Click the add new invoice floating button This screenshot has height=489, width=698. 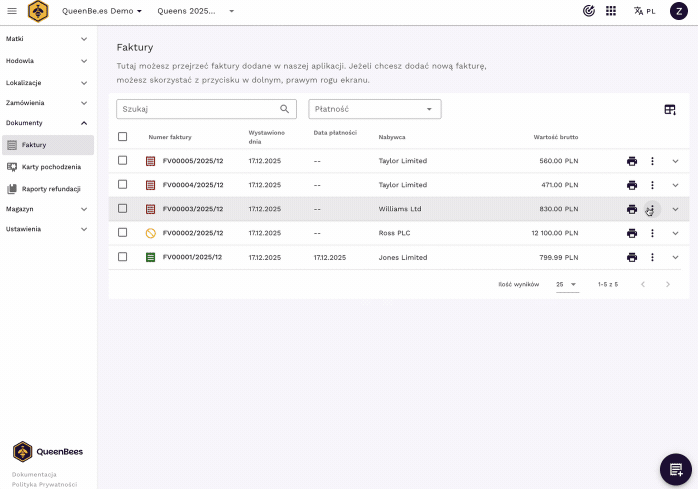676,469
